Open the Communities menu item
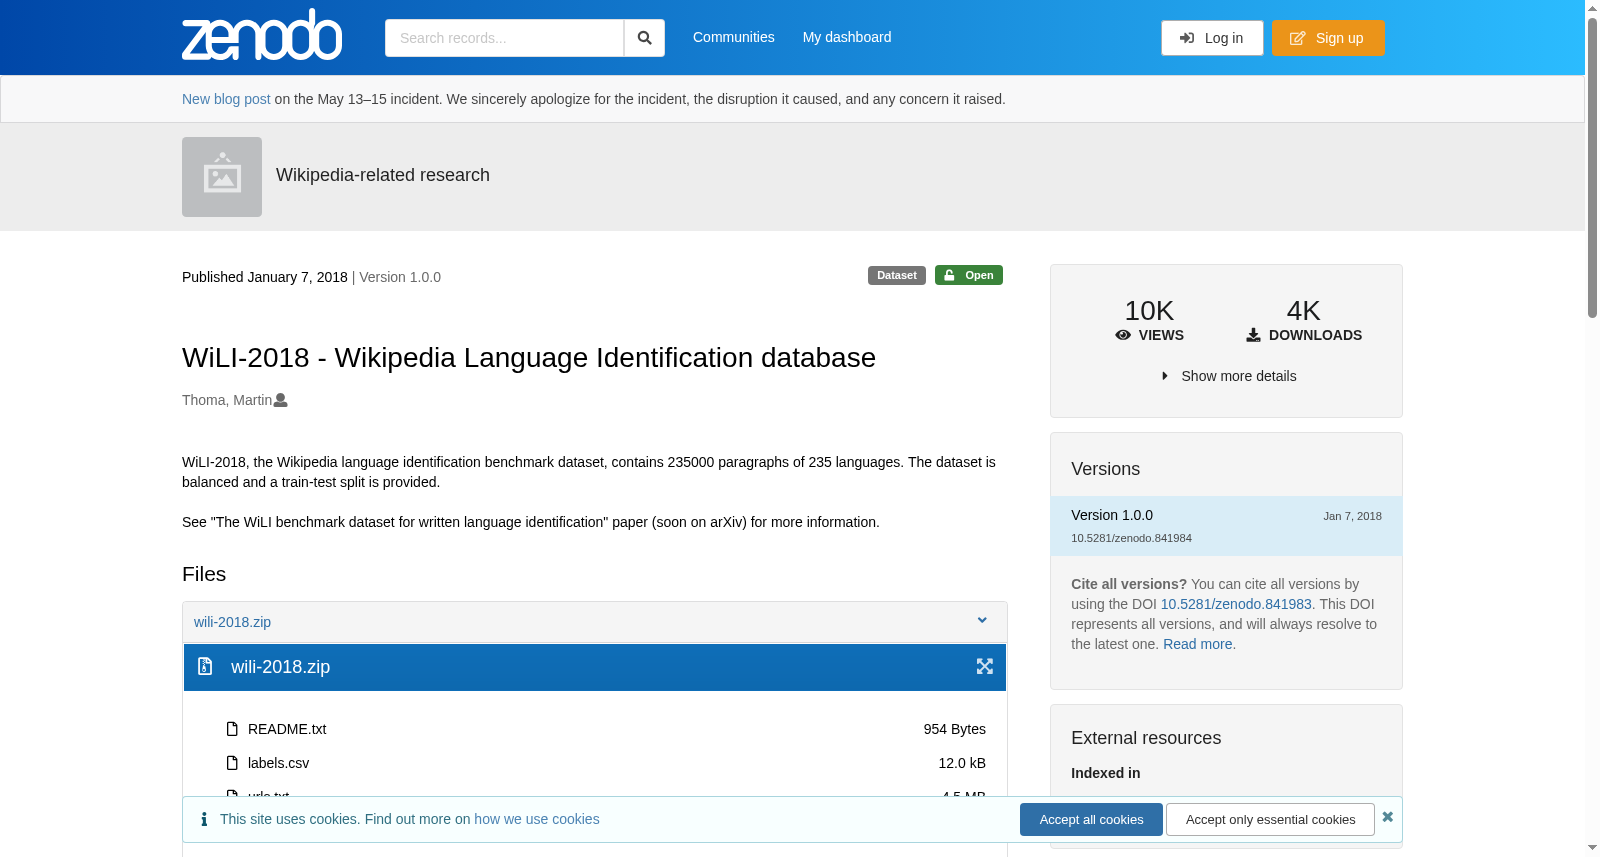1600x857 pixels. 734,37
